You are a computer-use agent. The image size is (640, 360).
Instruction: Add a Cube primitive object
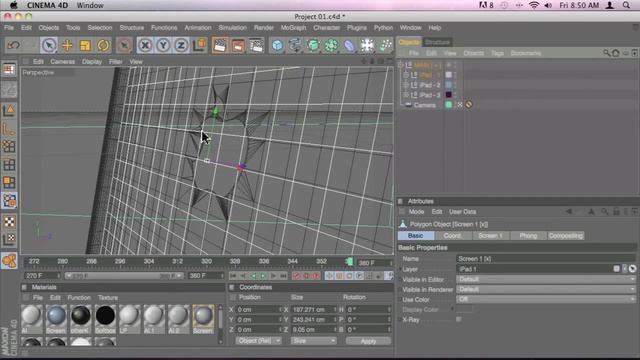tap(277, 45)
